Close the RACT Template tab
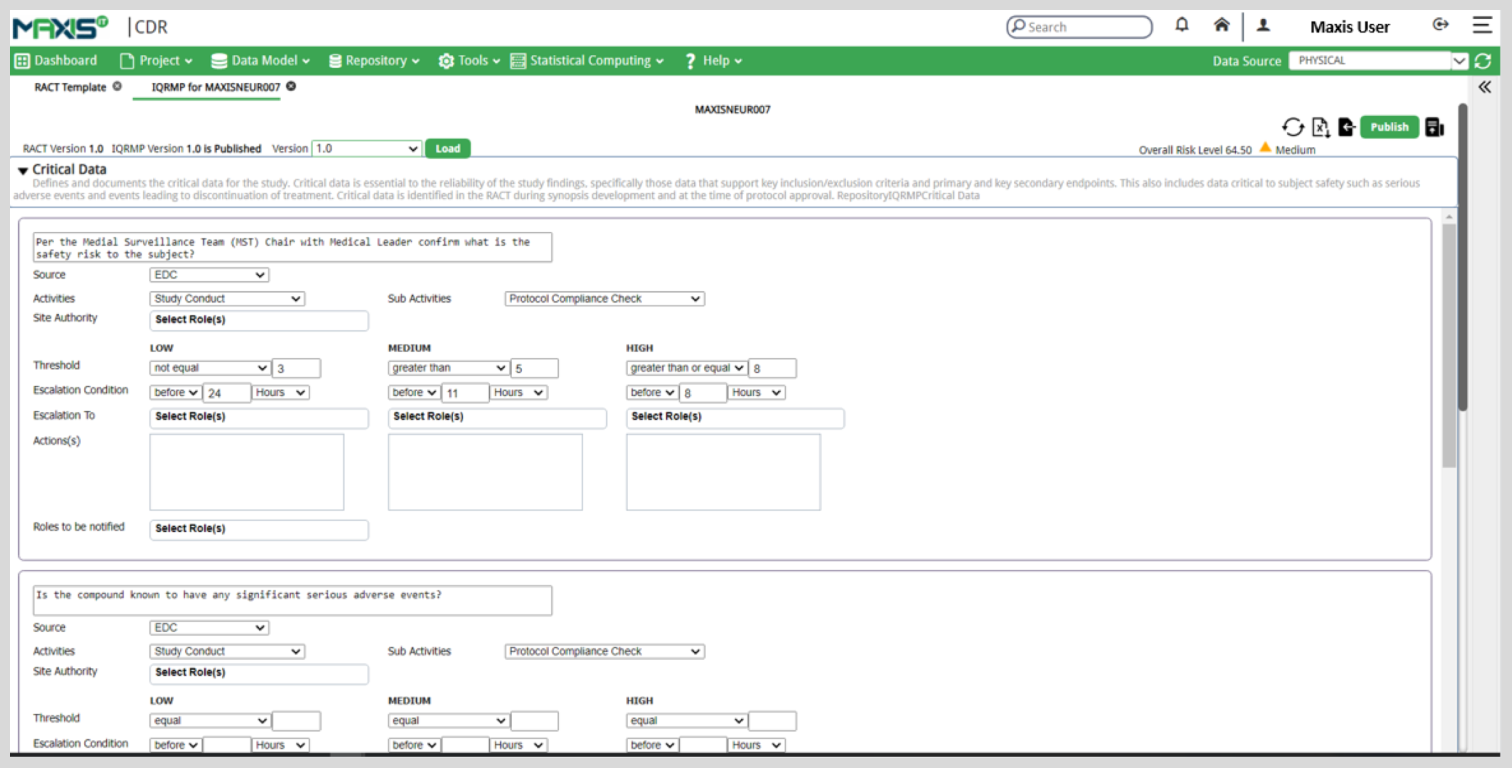Screen dimensions: 1512x768 (117, 87)
